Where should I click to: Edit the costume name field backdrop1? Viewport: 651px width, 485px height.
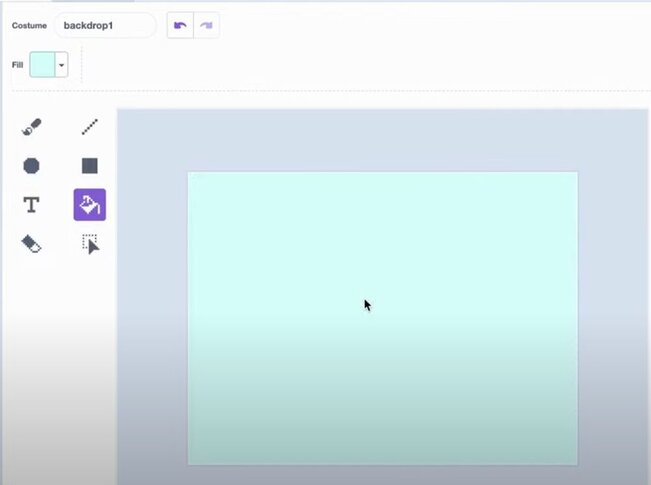tap(105, 25)
